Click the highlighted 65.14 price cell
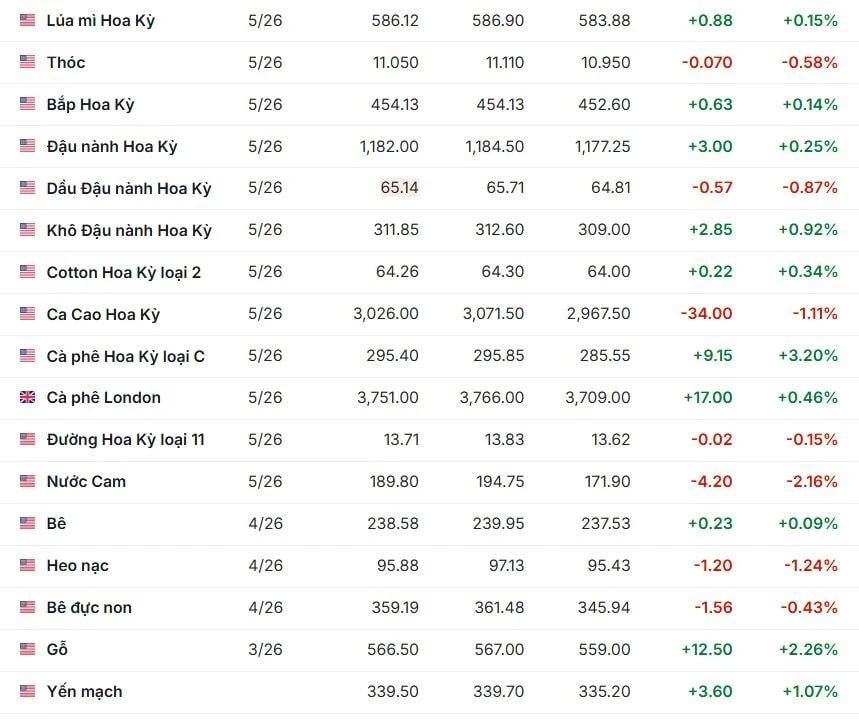 click(399, 188)
